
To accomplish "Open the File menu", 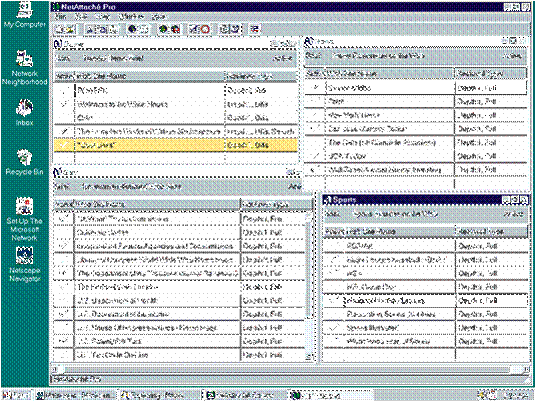I will pyautogui.click(x=61, y=16).
